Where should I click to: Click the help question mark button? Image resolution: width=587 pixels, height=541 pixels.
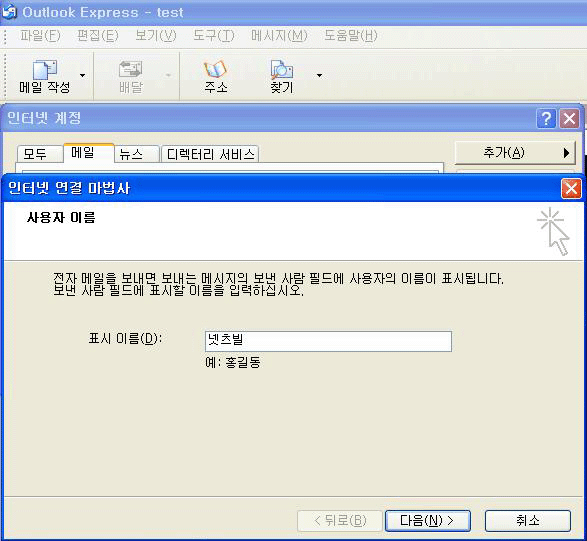[546, 119]
